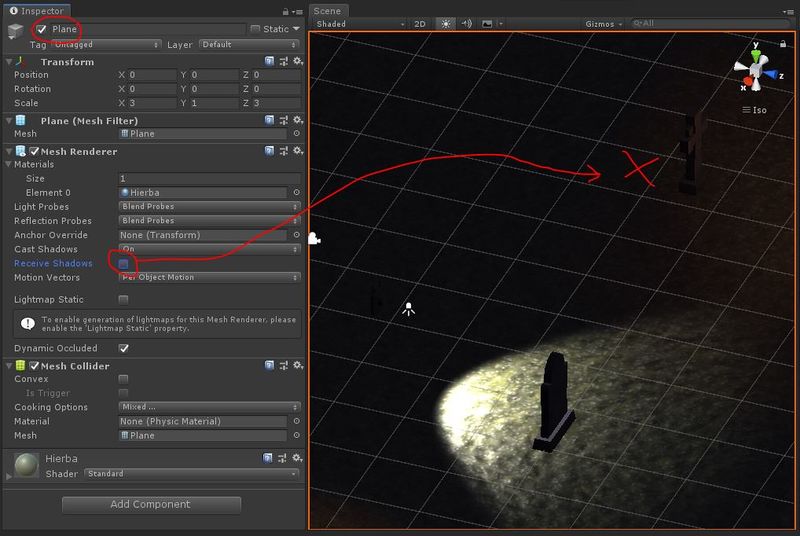
Task: Toggle the Receive Shadows checkbox
Action: (123, 264)
